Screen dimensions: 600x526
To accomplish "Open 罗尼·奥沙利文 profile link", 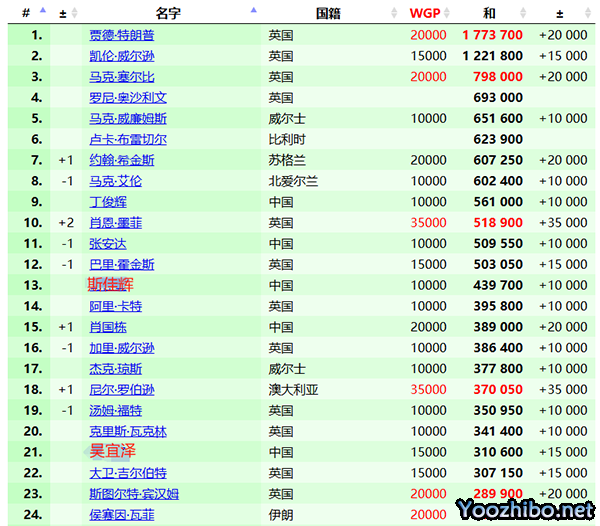I will coord(127,98).
